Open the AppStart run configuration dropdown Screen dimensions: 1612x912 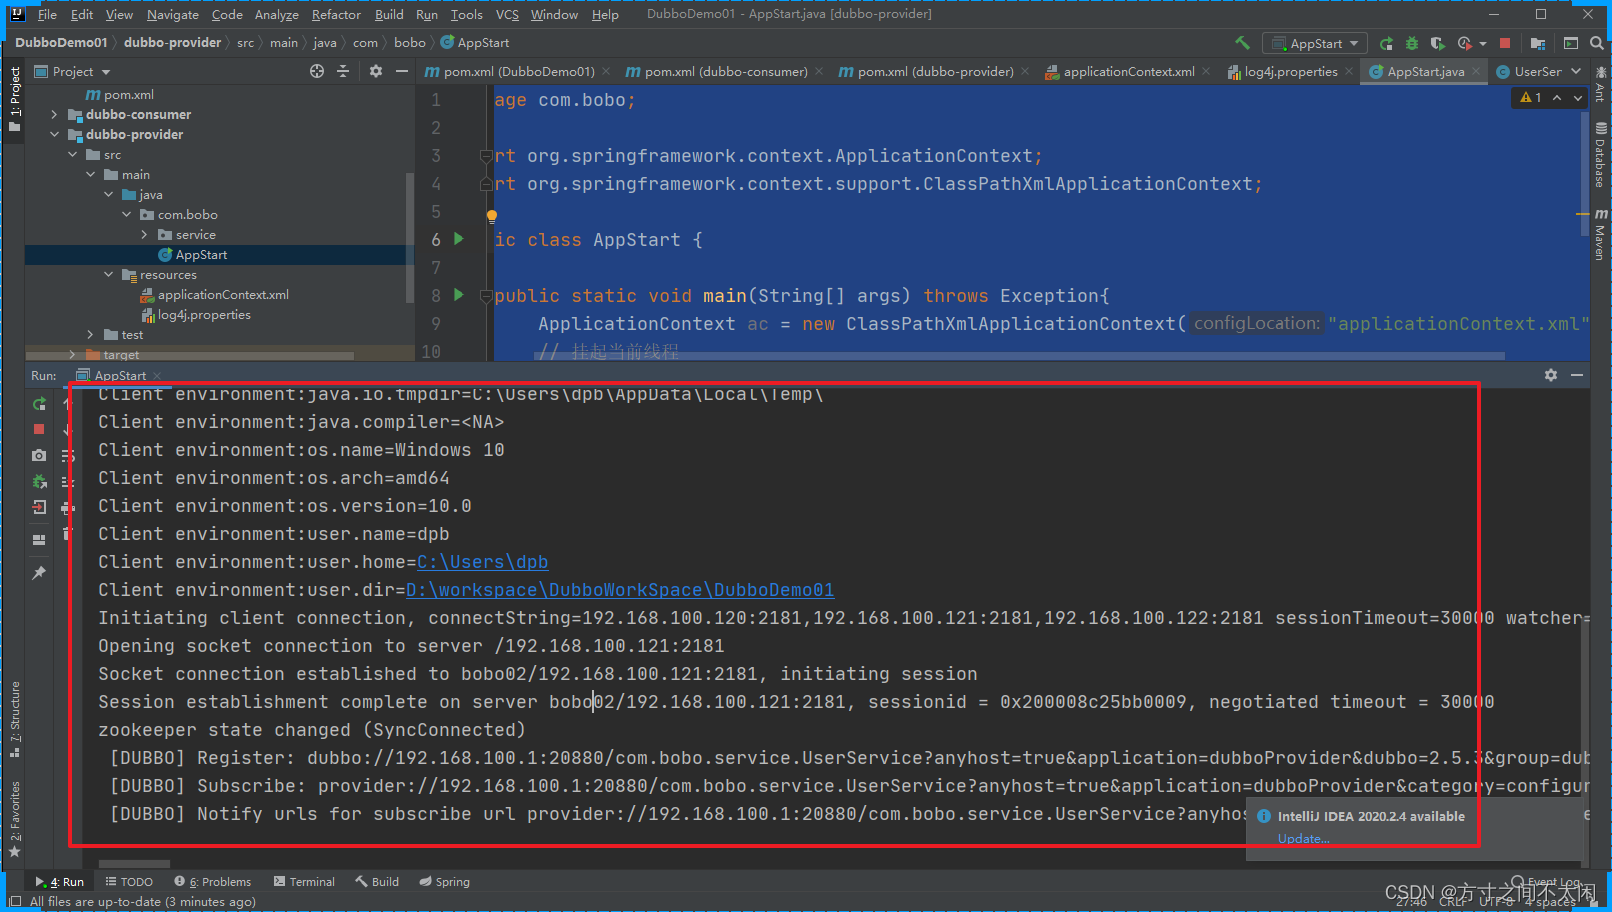point(1315,43)
